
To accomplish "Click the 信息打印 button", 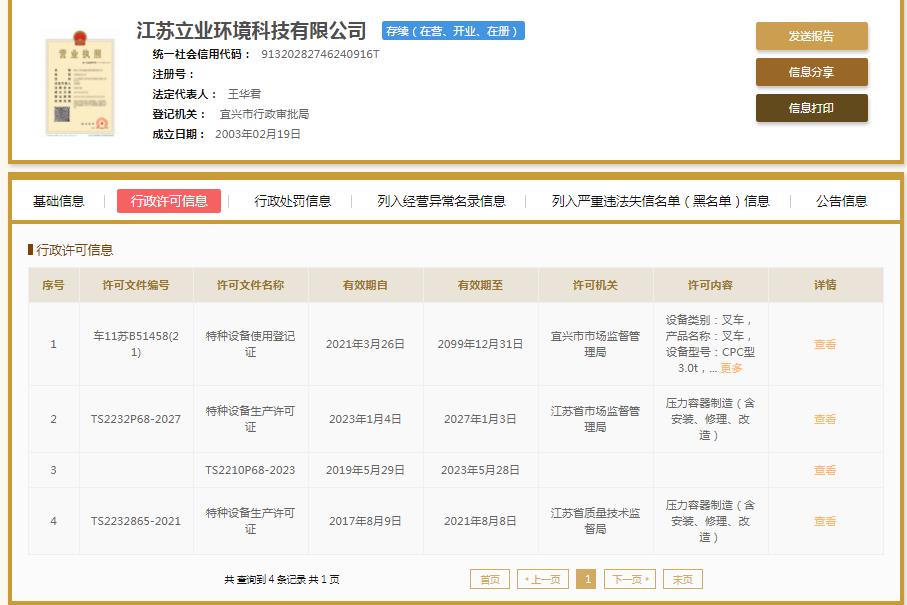I will [x=811, y=108].
